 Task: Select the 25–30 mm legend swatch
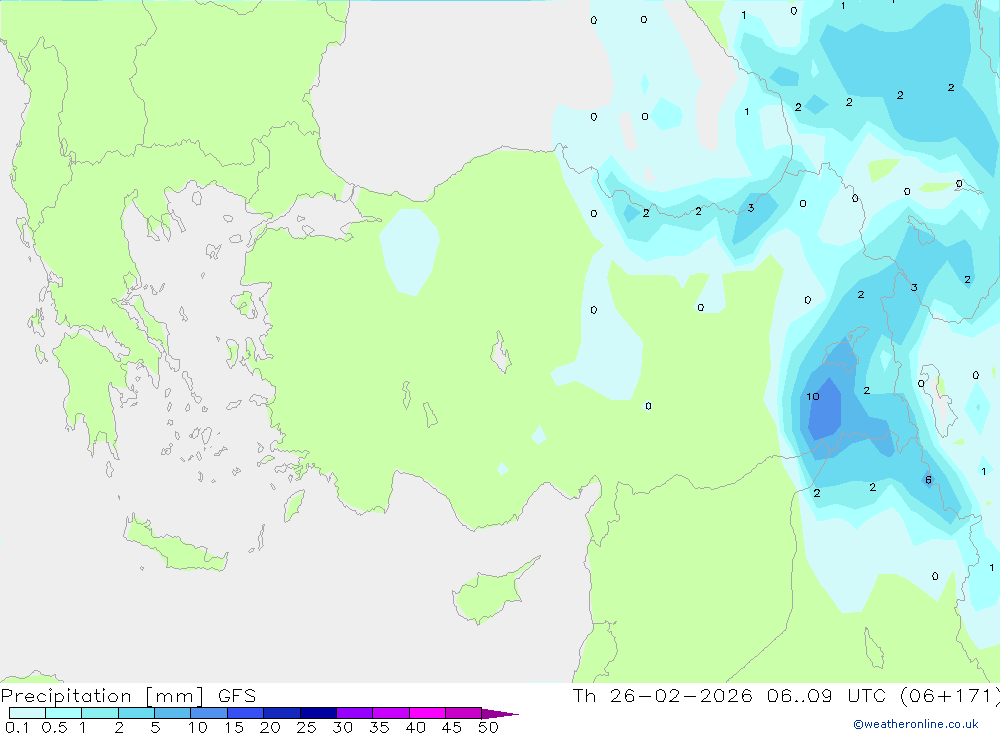coord(318,713)
